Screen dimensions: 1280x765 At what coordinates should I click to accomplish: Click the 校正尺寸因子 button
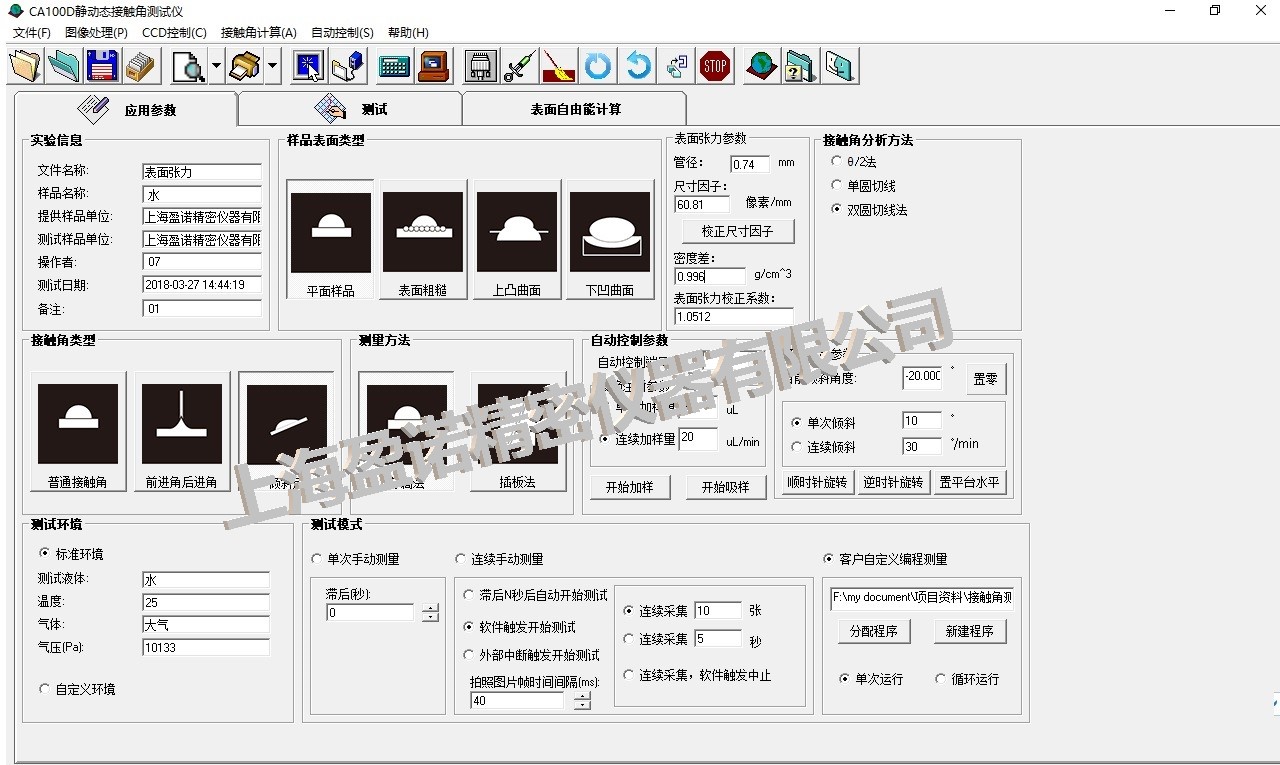(x=736, y=231)
